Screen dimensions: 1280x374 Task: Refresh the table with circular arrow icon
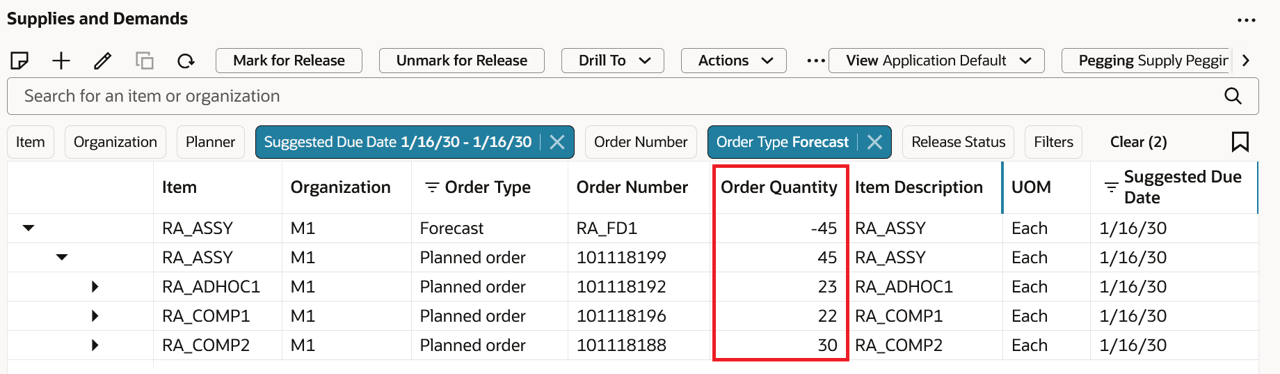pyautogui.click(x=185, y=61)
